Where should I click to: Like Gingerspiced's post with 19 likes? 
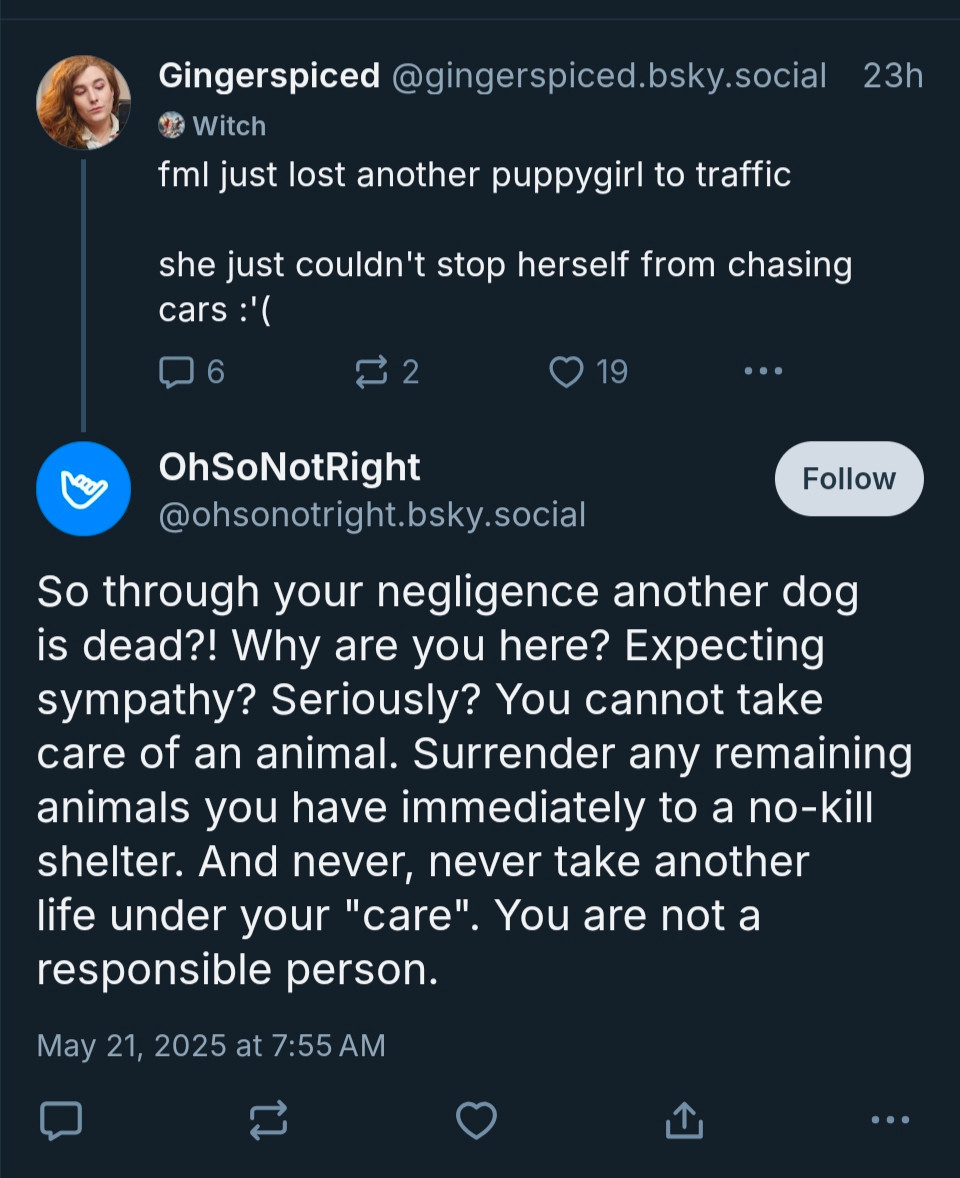(x=588, y=372)
